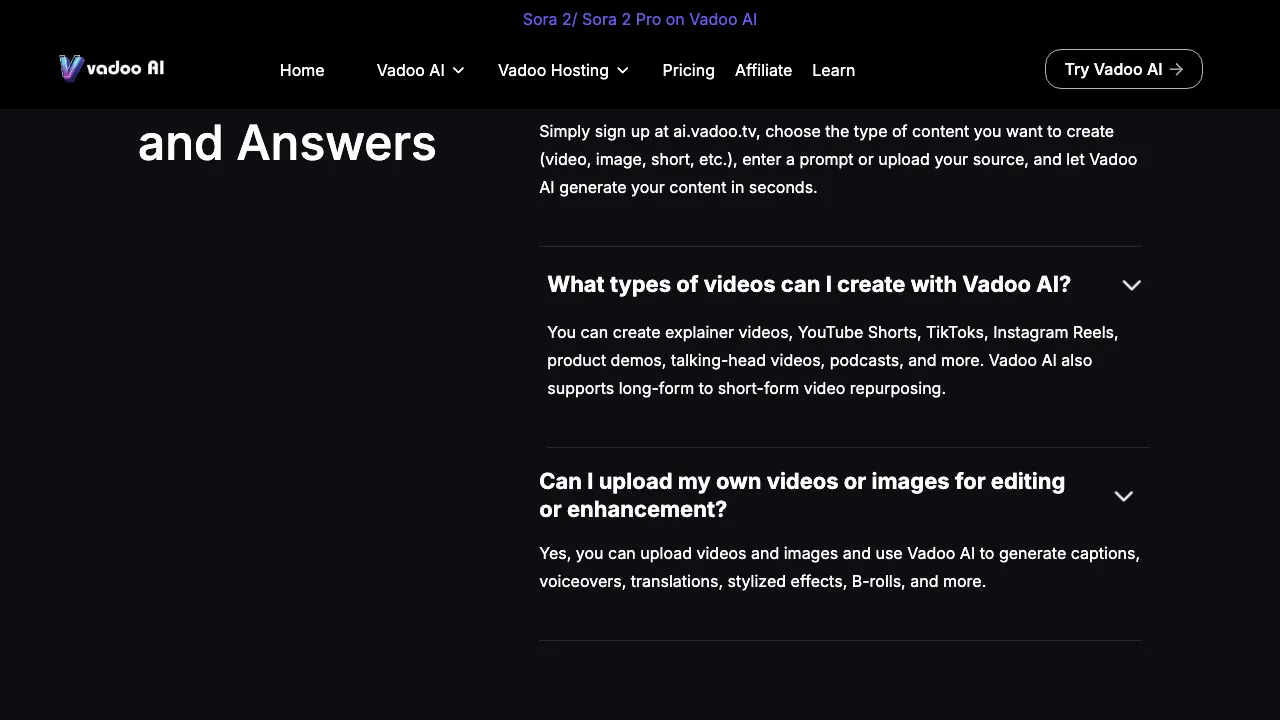
Task: Expand the Vadoo AI dropdown chevron
Action: pyautogui.click(x=459, y=70)
